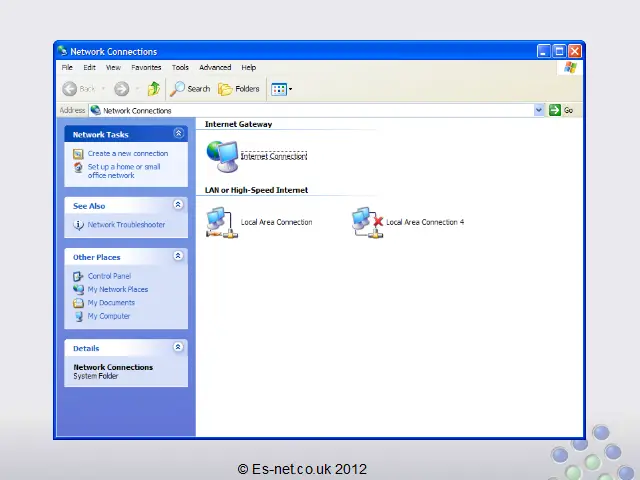The width and height of the screenshot is (640, 480).
Task: Open the Forward history dropdown arrow
Action: (137, 89)
